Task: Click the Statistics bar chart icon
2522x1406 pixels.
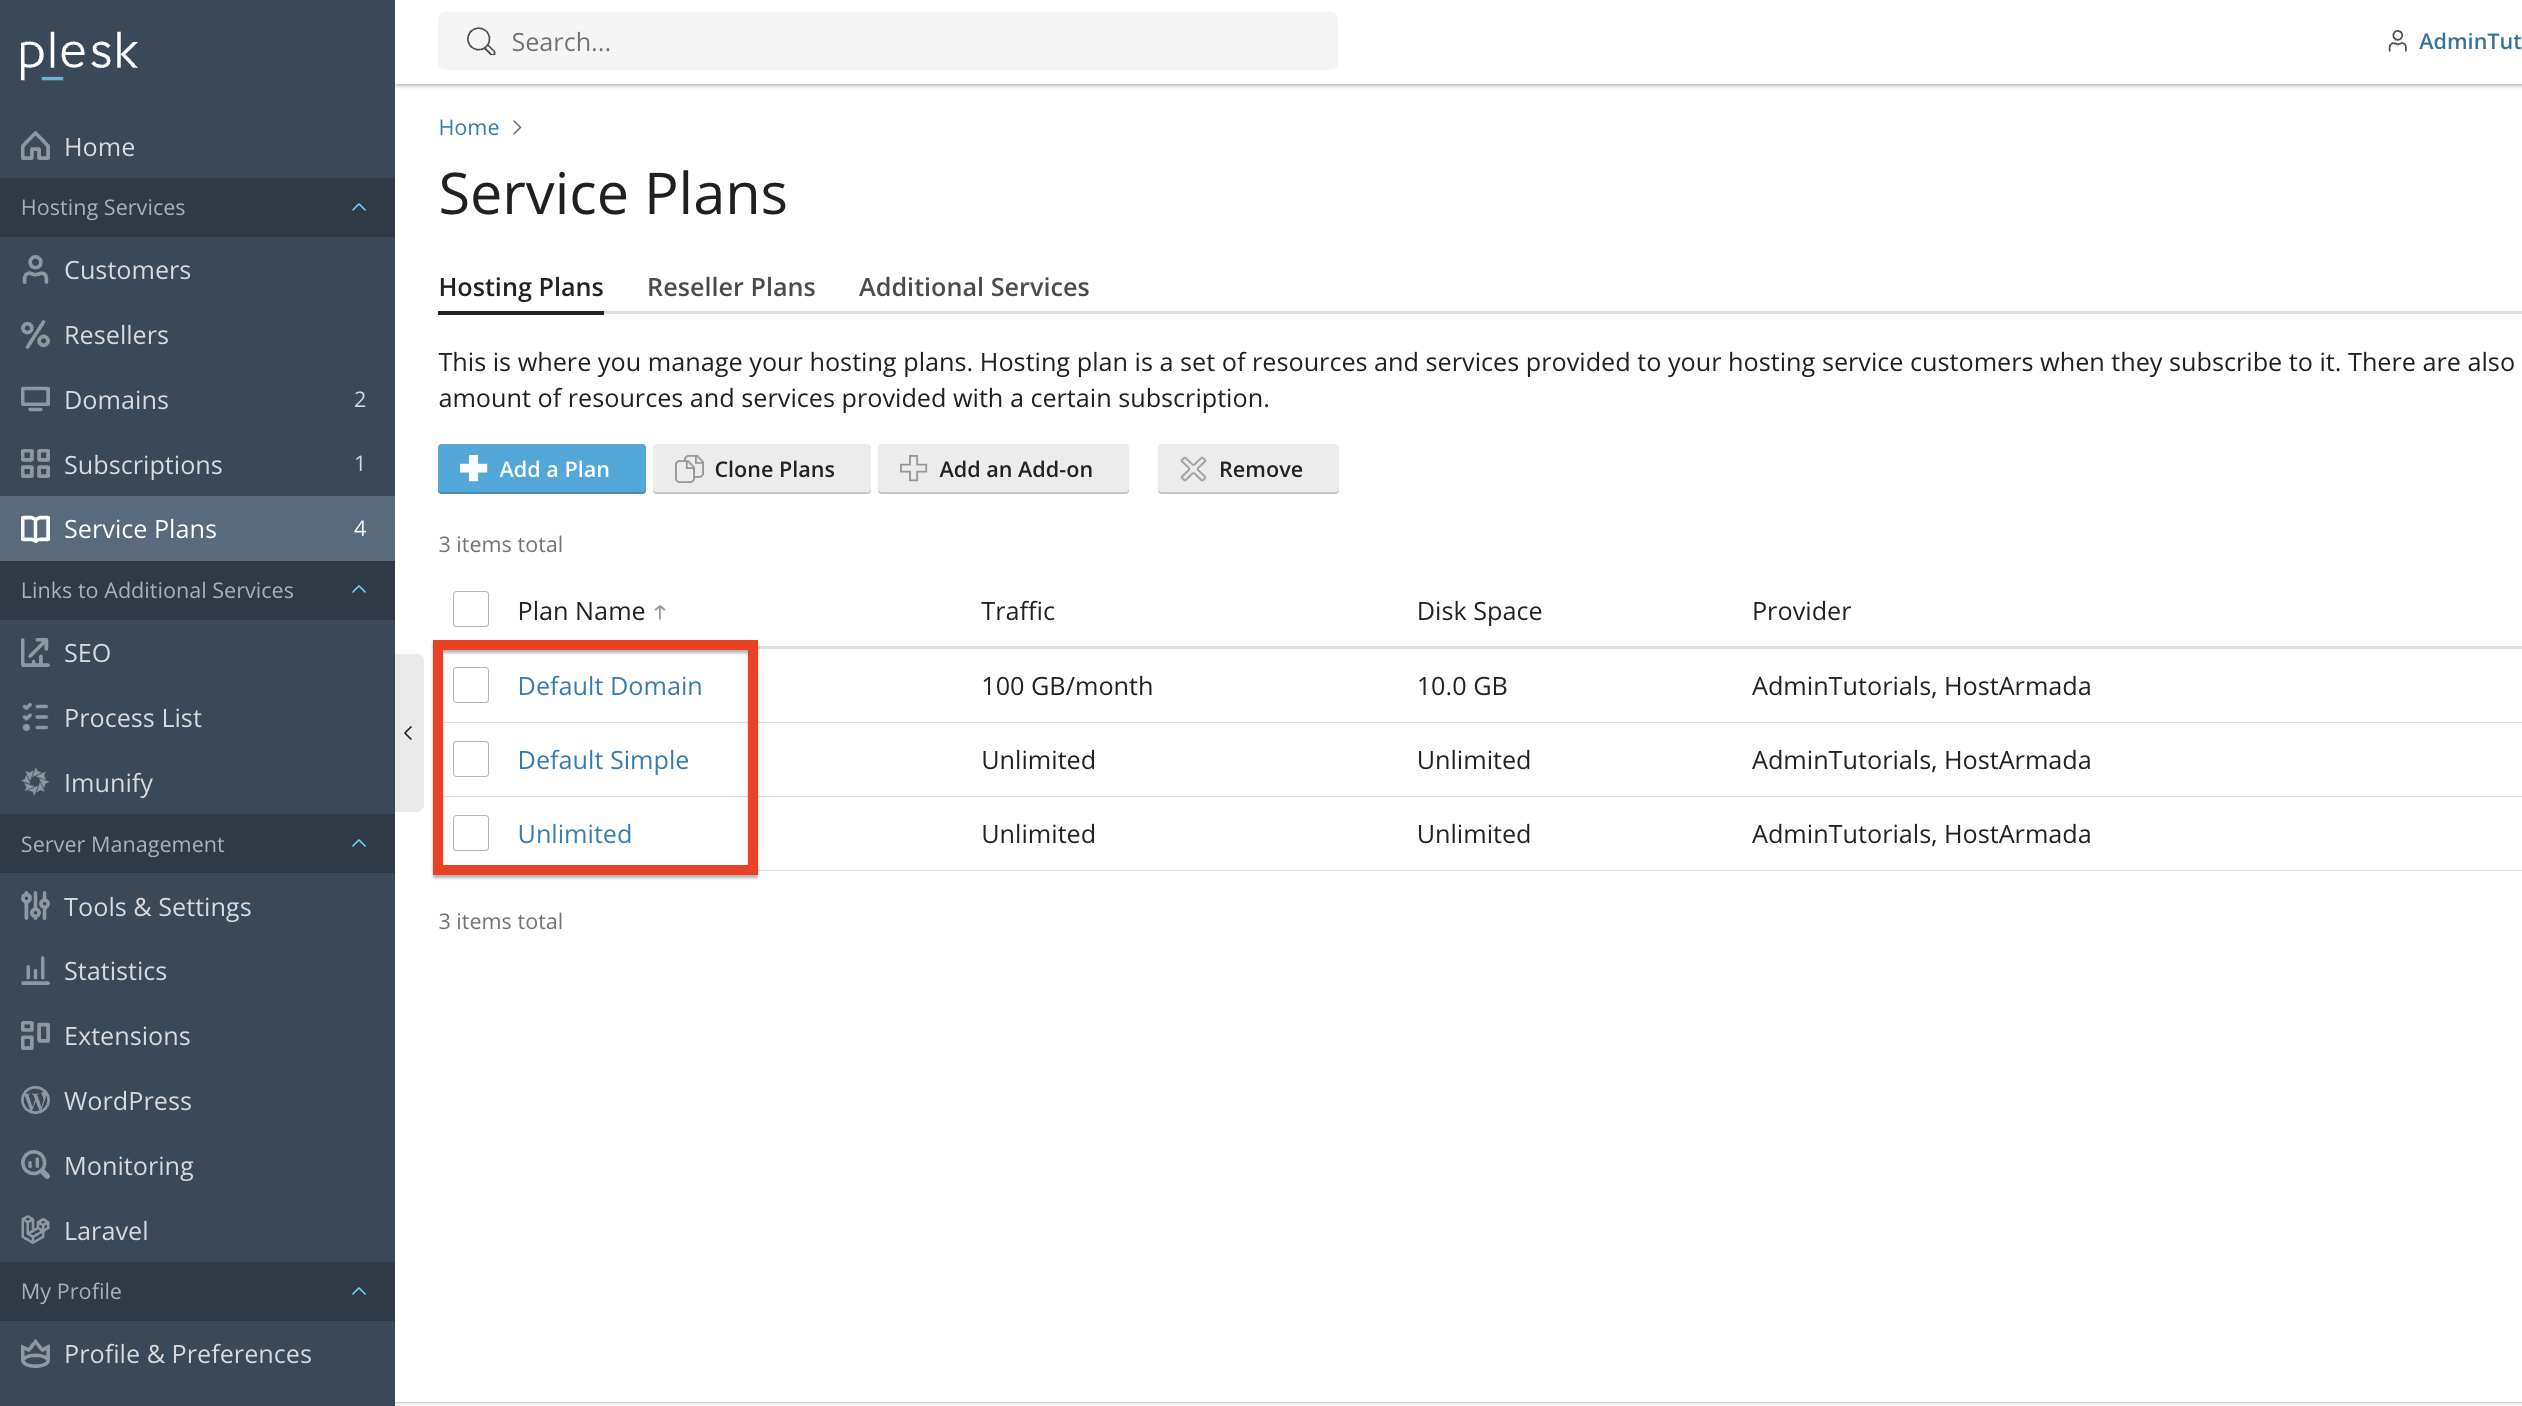Action: (x=35, y=970)
